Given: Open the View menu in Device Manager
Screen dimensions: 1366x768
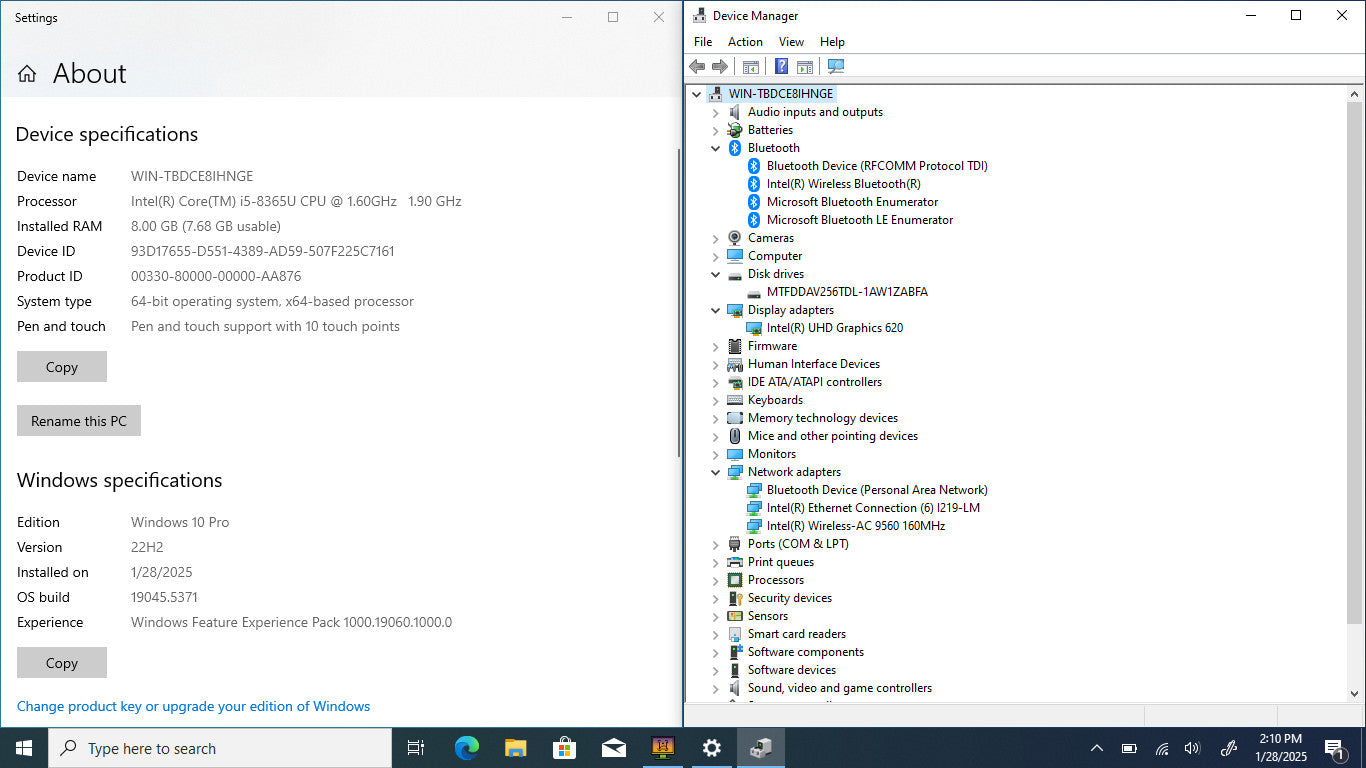Looking at the screenshot, I should pyautogui.click(x=791, y=42).
